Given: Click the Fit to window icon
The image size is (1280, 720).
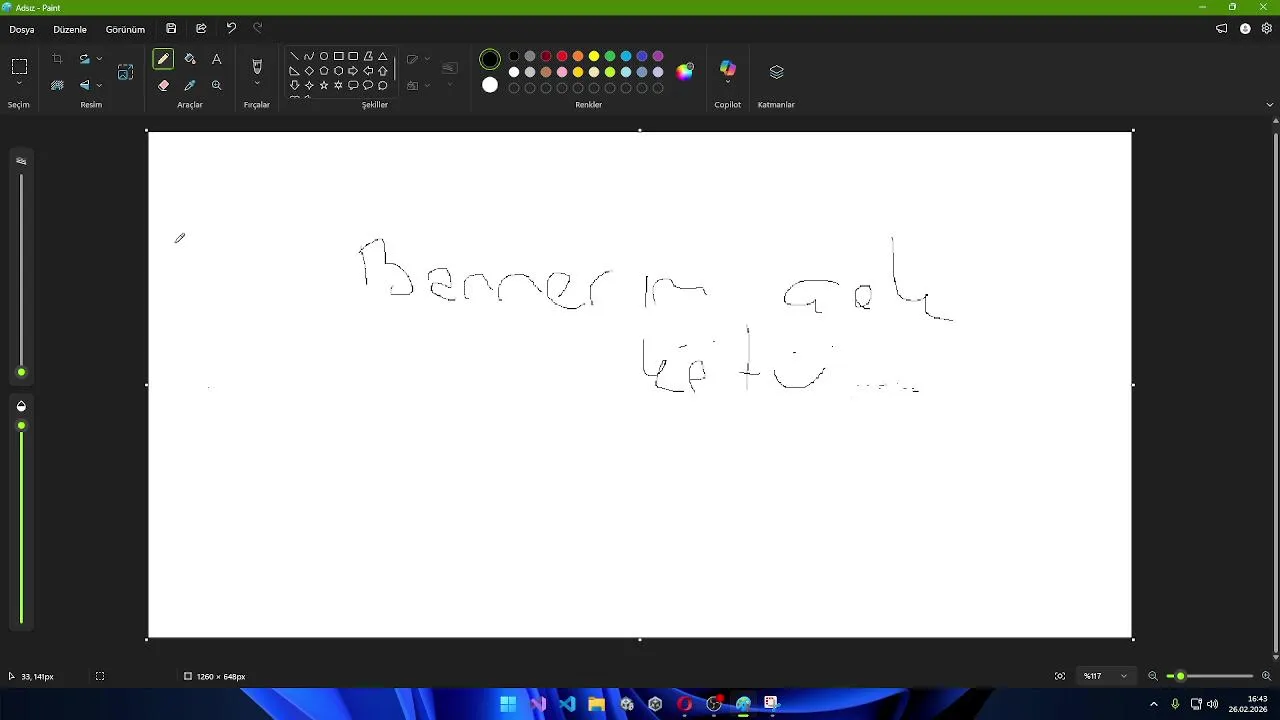Looking at the screenshot, I should [1060, 676].
